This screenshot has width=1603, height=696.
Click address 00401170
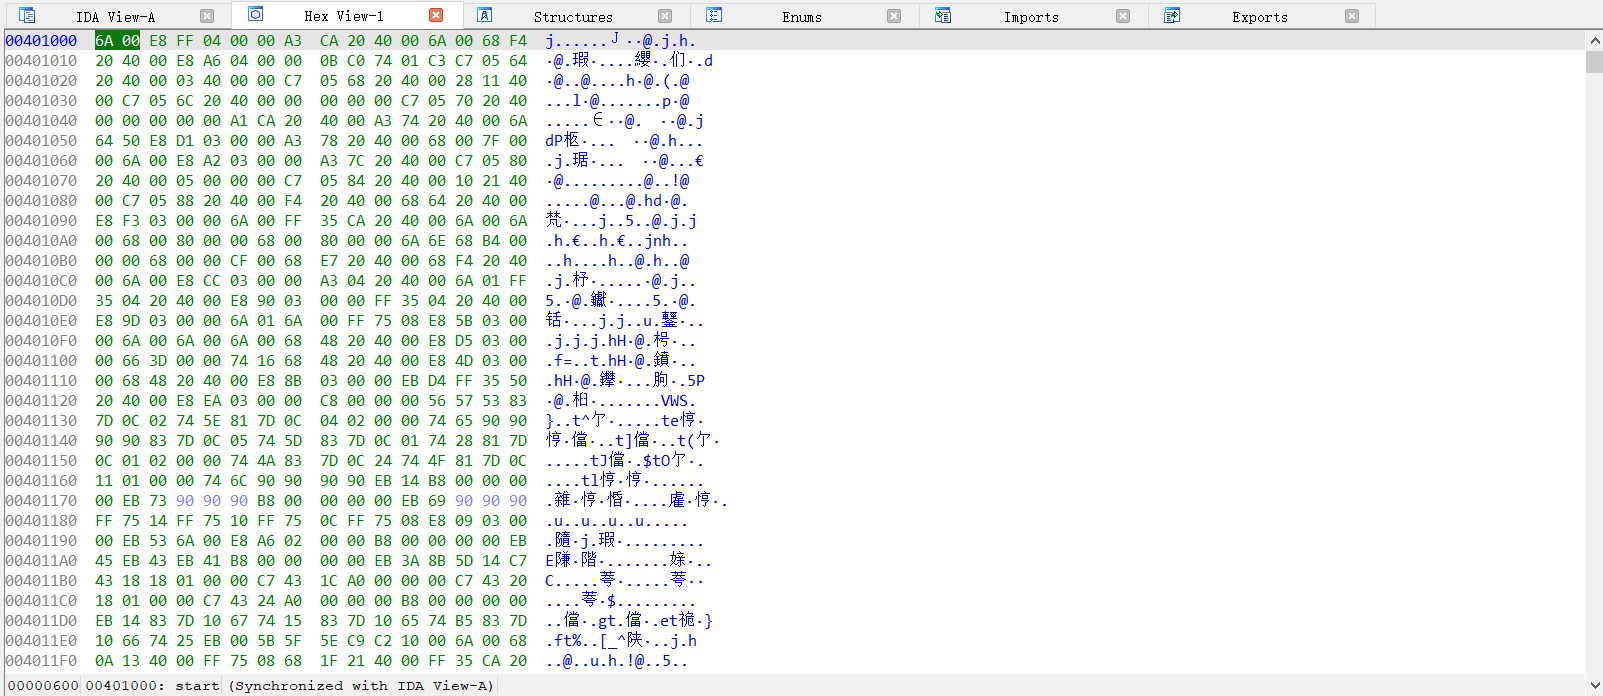pos(41,501)
